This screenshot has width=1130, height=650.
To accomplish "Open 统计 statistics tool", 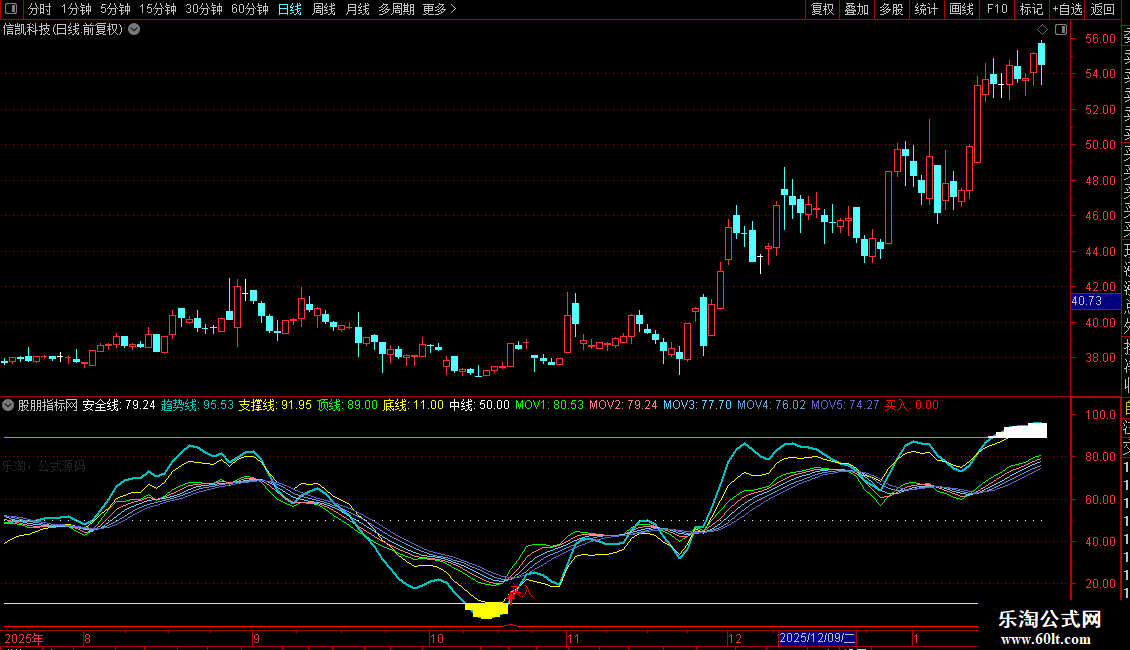I will tap(926, 9).
